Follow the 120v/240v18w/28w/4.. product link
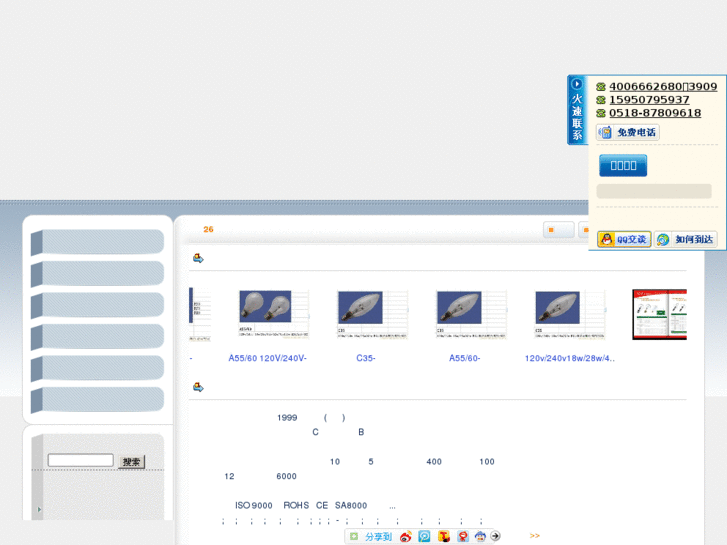 click(x=570, y=358)
